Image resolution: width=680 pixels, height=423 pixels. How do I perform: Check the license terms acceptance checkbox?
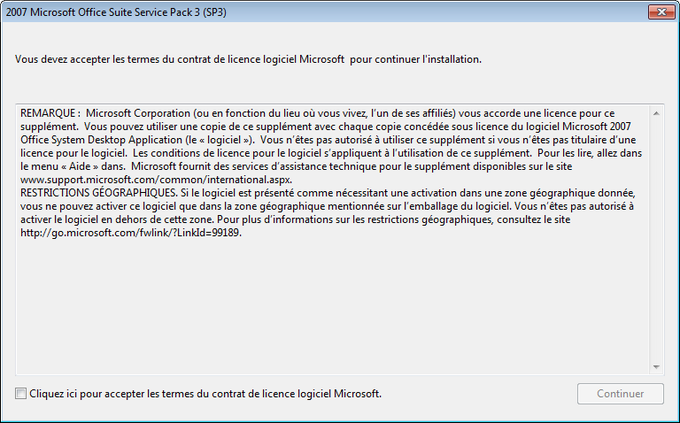click(x=20, y=393)
